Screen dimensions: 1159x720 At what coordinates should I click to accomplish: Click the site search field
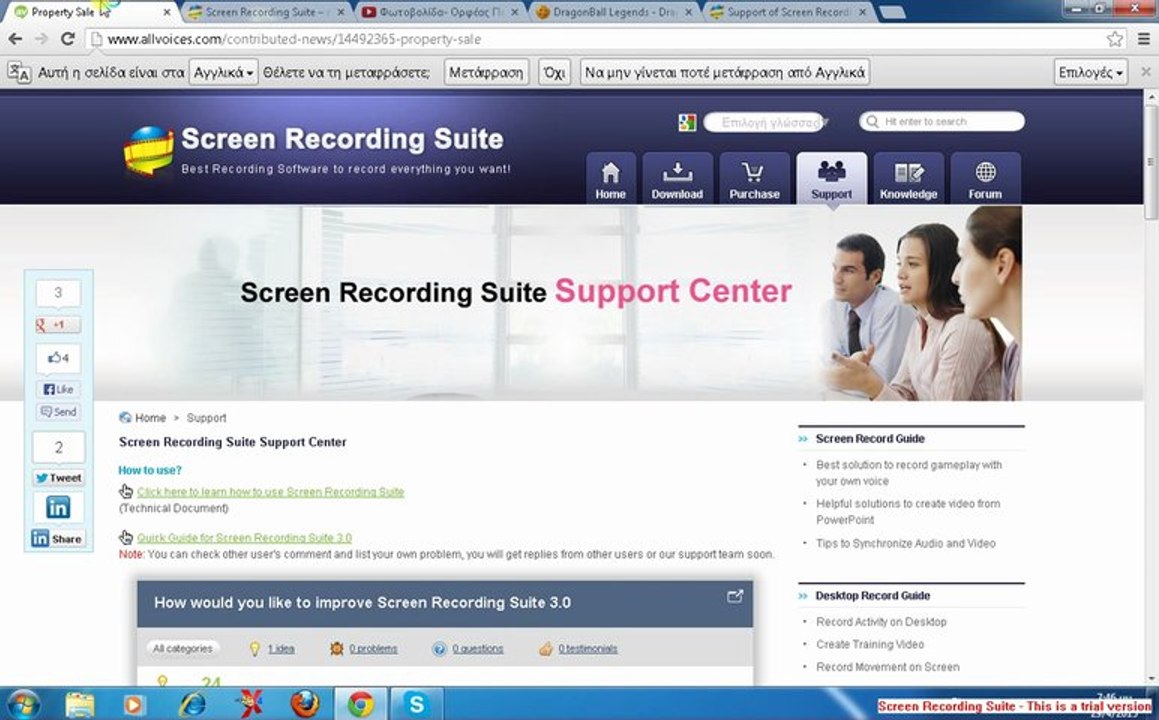tap(942, 121)
